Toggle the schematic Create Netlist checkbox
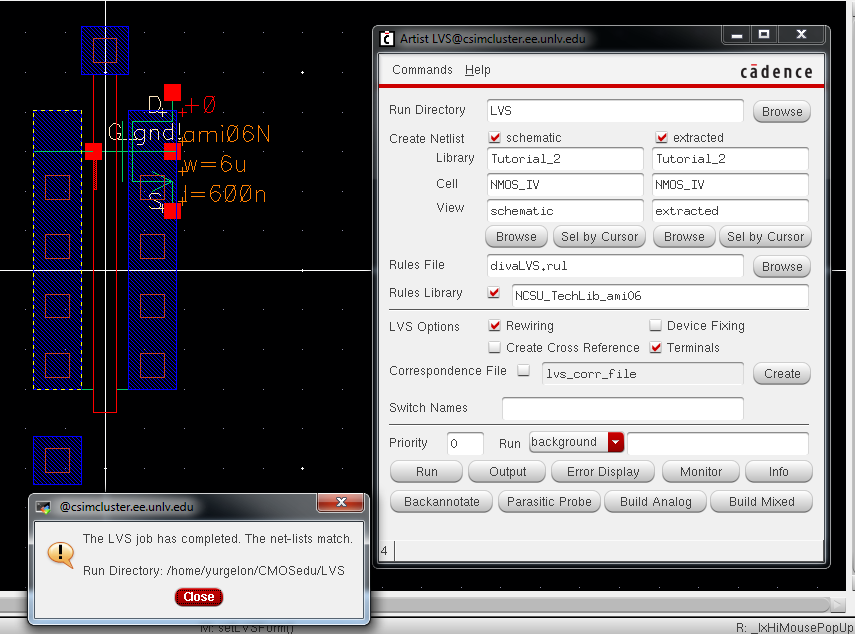 point(495,137)
